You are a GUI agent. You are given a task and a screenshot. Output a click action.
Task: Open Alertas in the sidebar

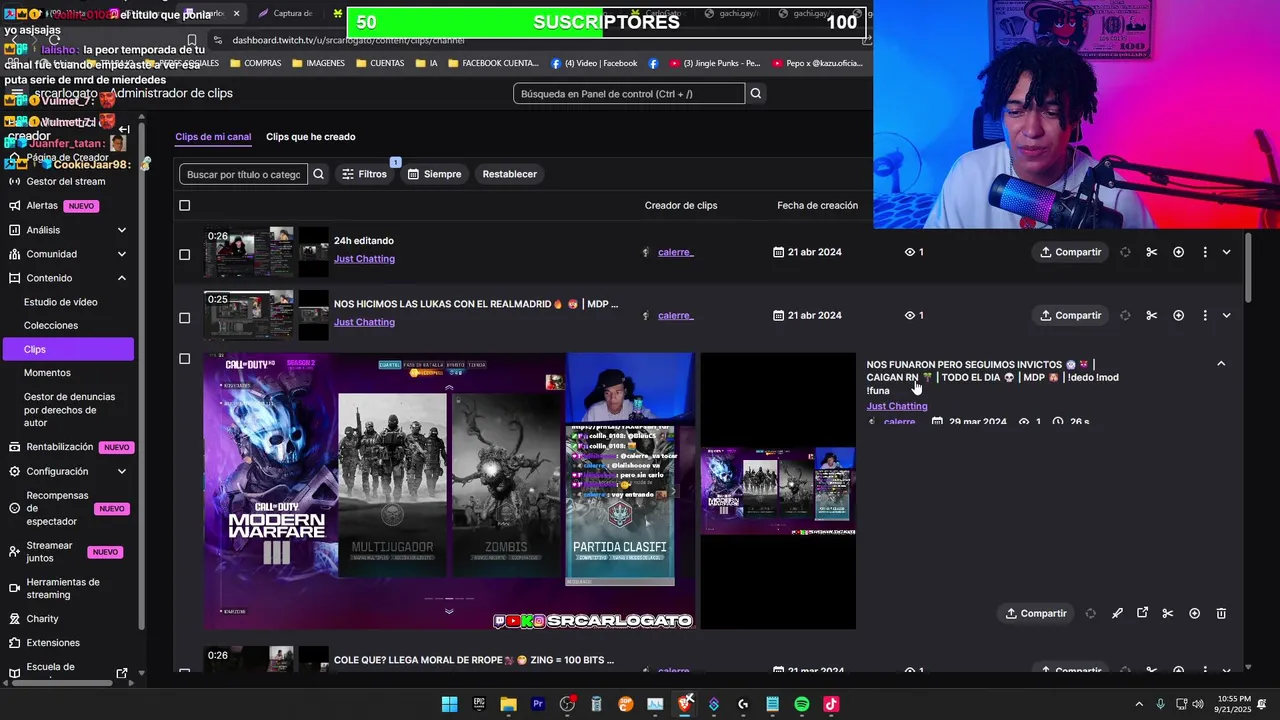(x=42, y=206)
